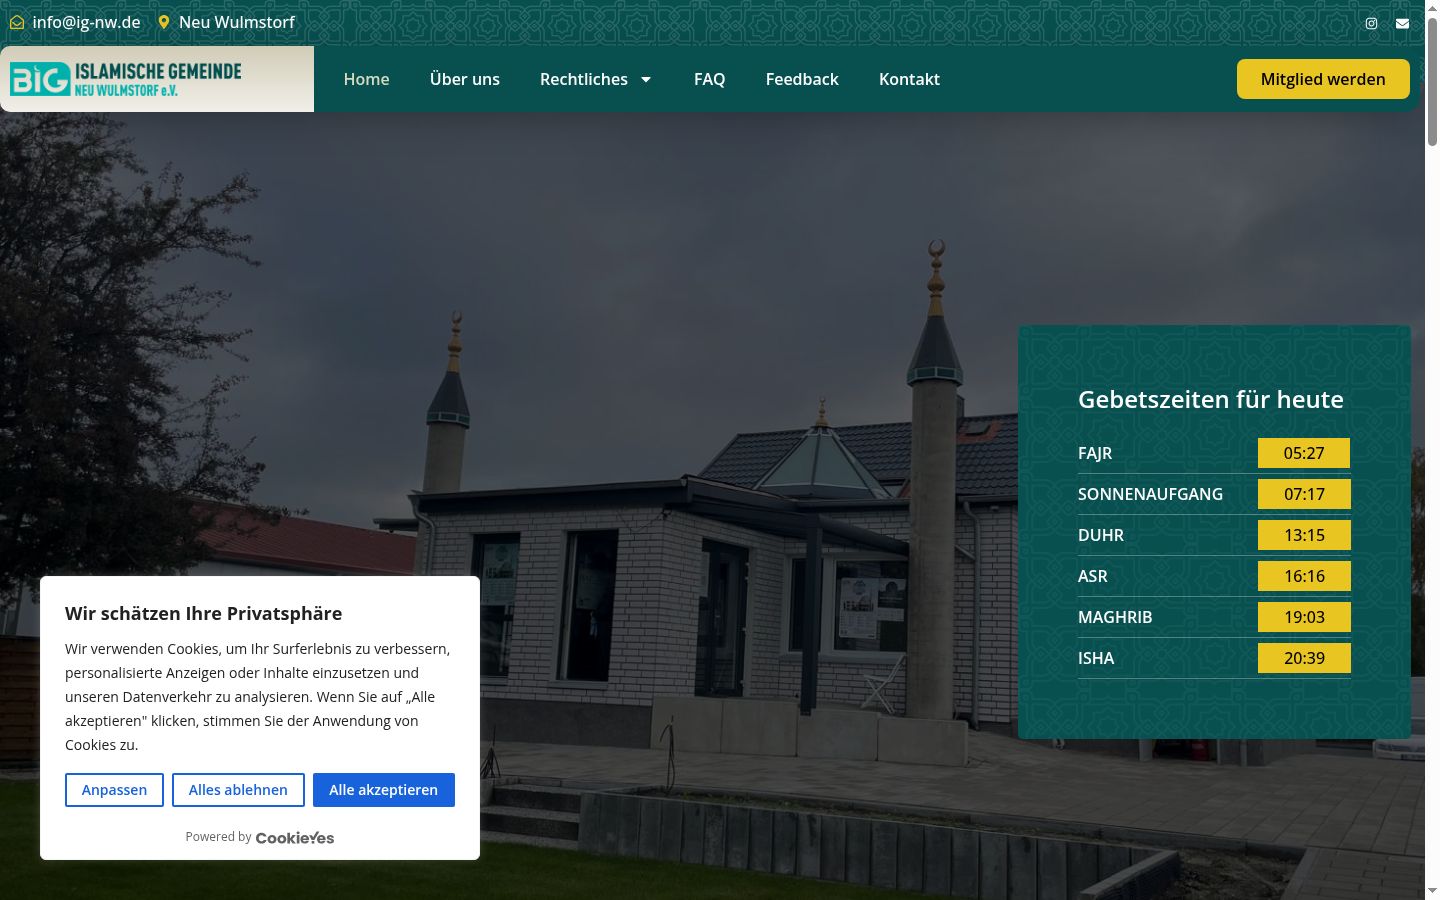1440x900 pixels.
Task: Click the Wir schätzen Ihre Privatsphäre heading
Action: pos(204,613)
